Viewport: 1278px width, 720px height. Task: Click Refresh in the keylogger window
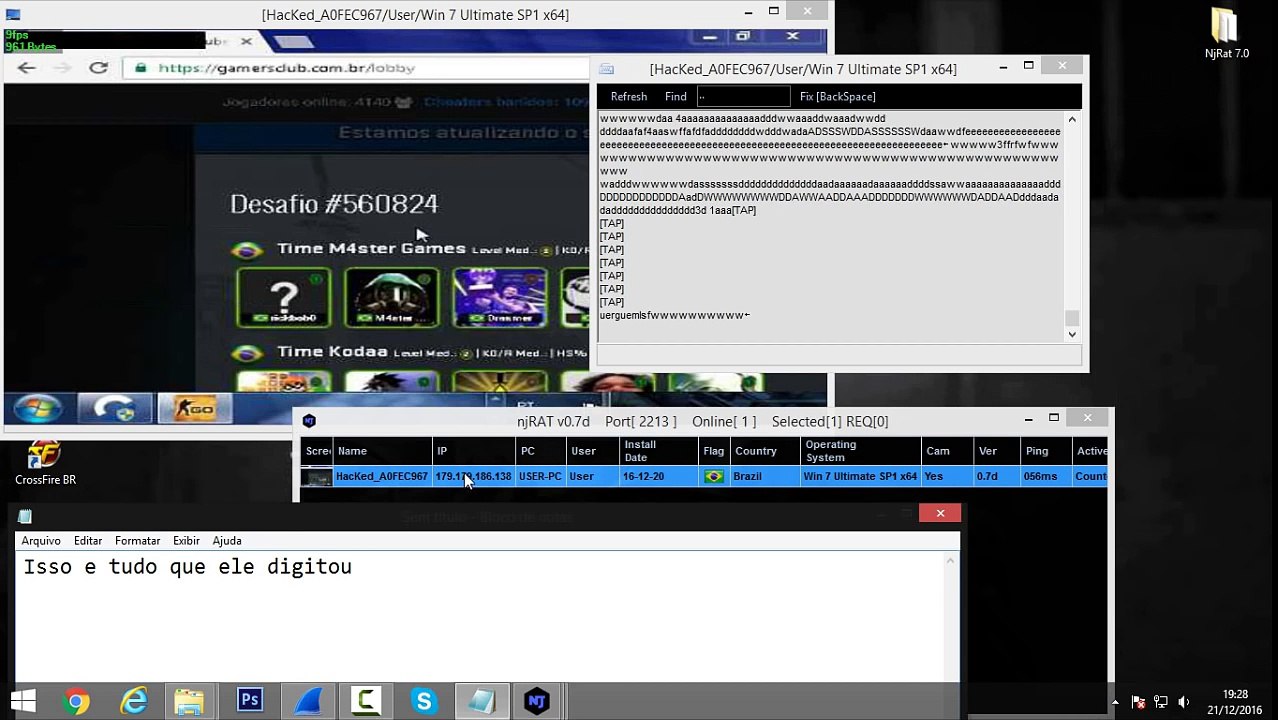point(629,97)
